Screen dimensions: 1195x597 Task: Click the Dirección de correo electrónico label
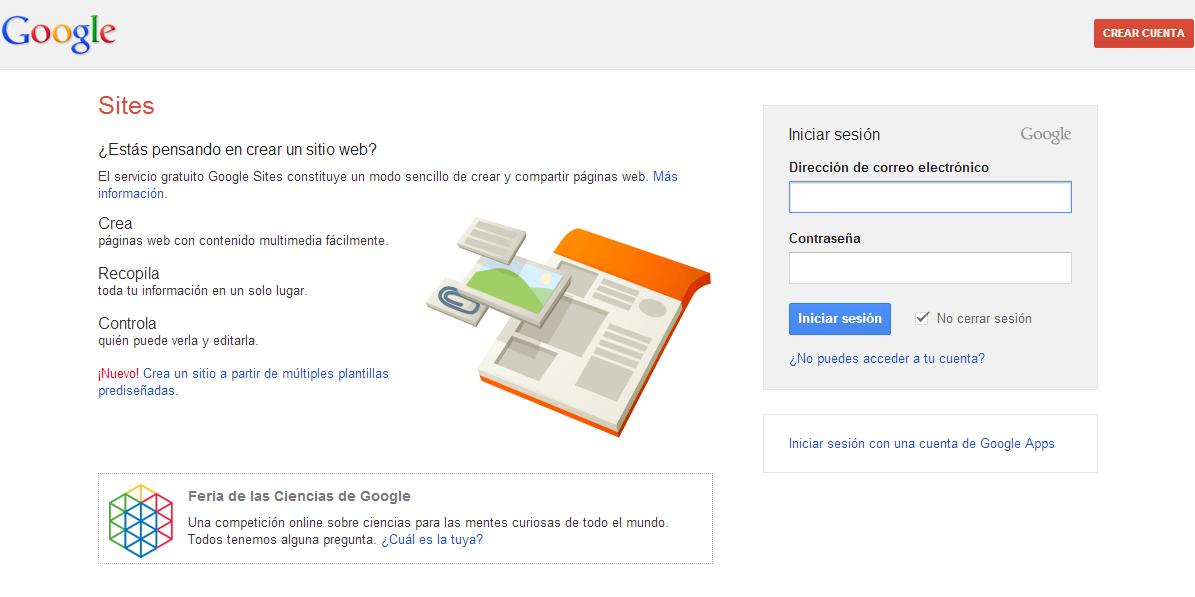(x=889, y=167)
